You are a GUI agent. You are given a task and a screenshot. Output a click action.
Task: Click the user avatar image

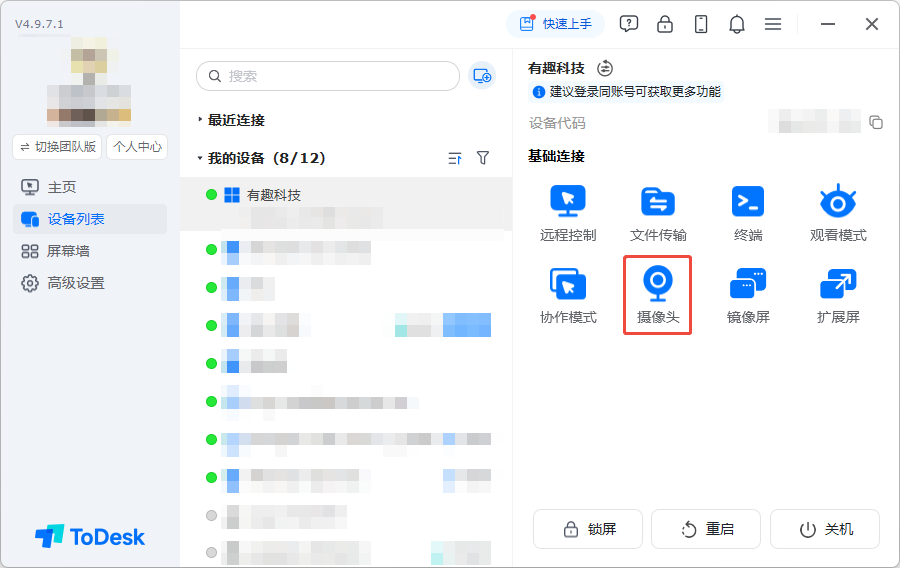tap(89, 81)
